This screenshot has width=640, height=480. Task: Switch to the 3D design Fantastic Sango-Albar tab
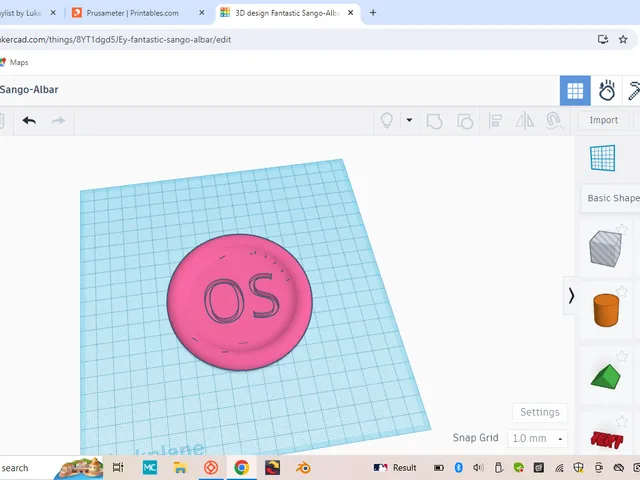click(287, 13)
